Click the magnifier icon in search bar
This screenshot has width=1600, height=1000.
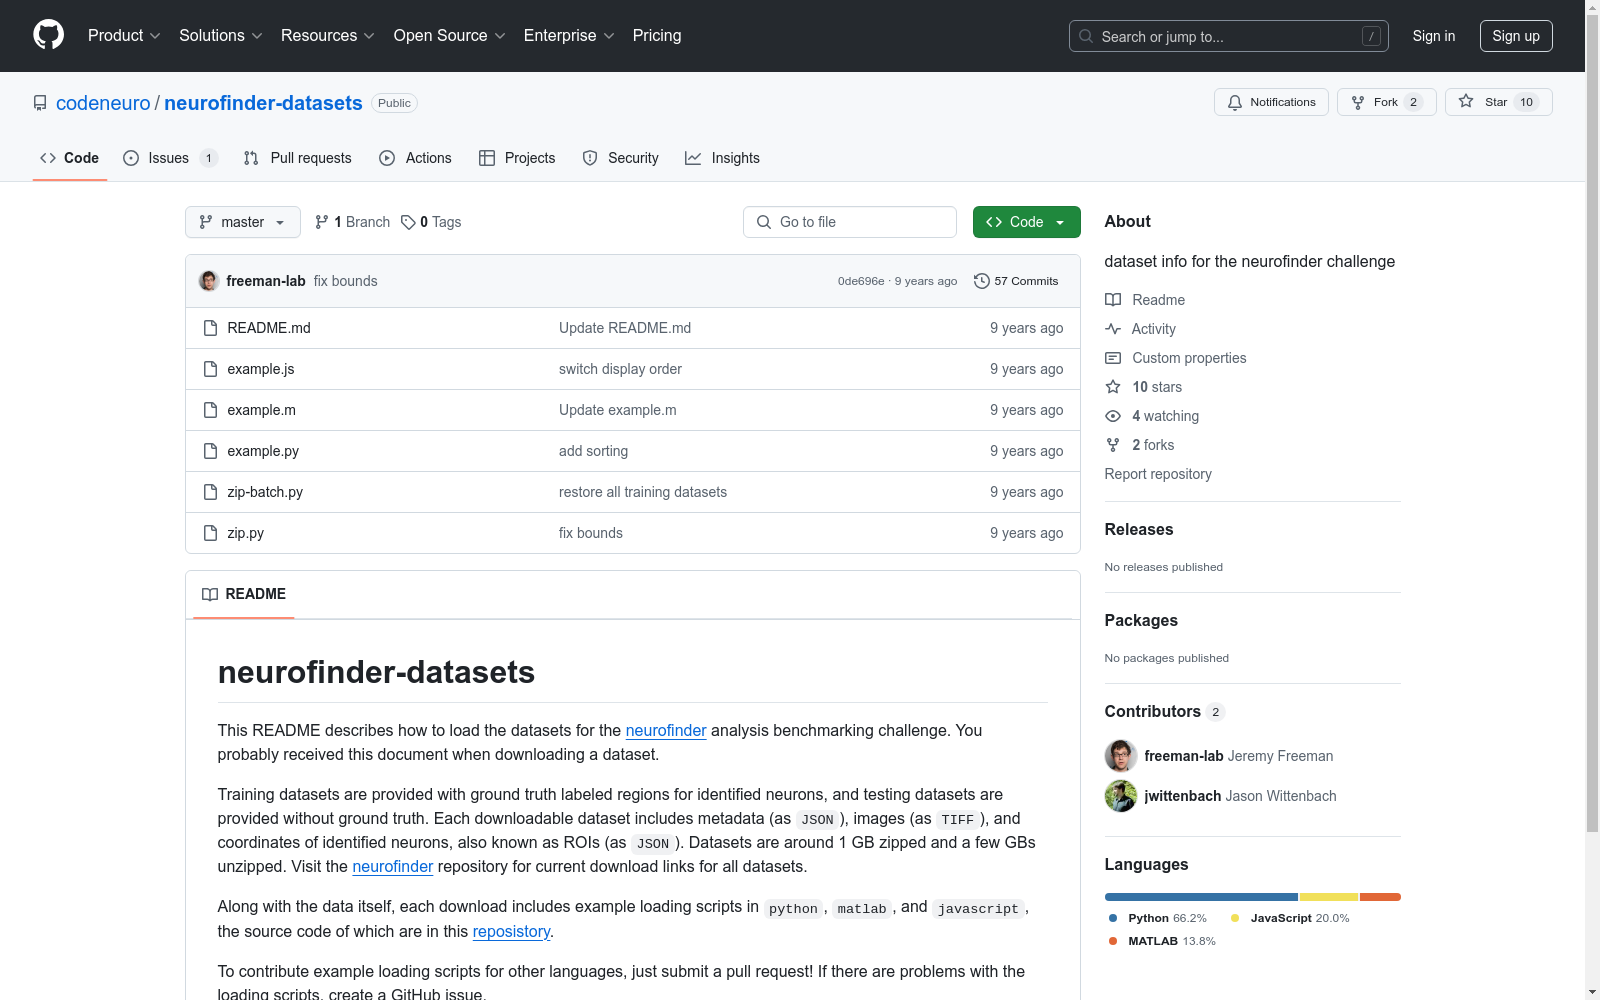click(x=1086, y=36)
